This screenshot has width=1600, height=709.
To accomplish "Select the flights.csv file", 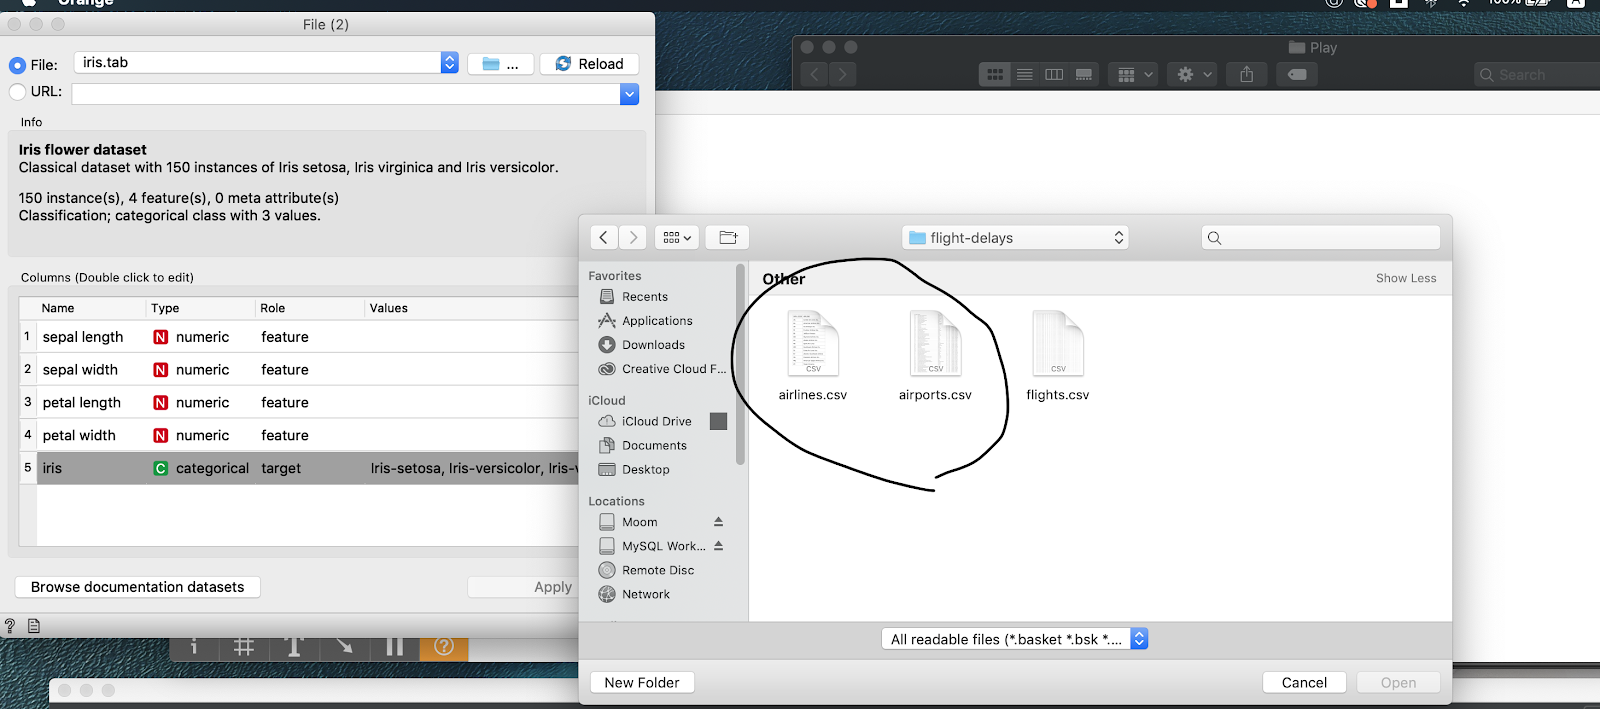I will click(1058, 356).
